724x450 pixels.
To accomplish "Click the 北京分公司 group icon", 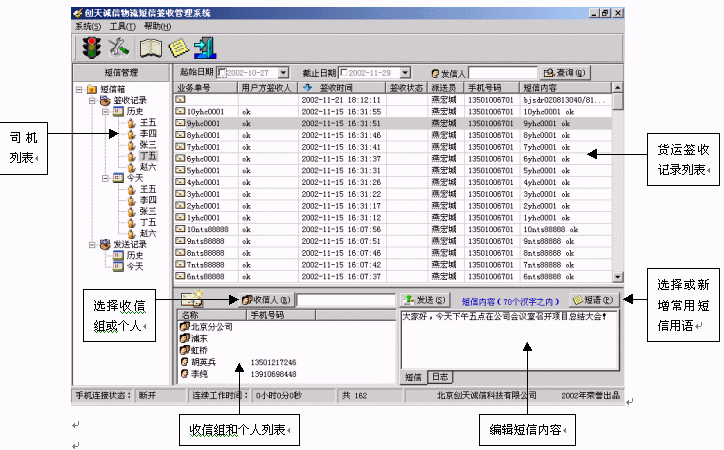I will [x=183, y=326].
